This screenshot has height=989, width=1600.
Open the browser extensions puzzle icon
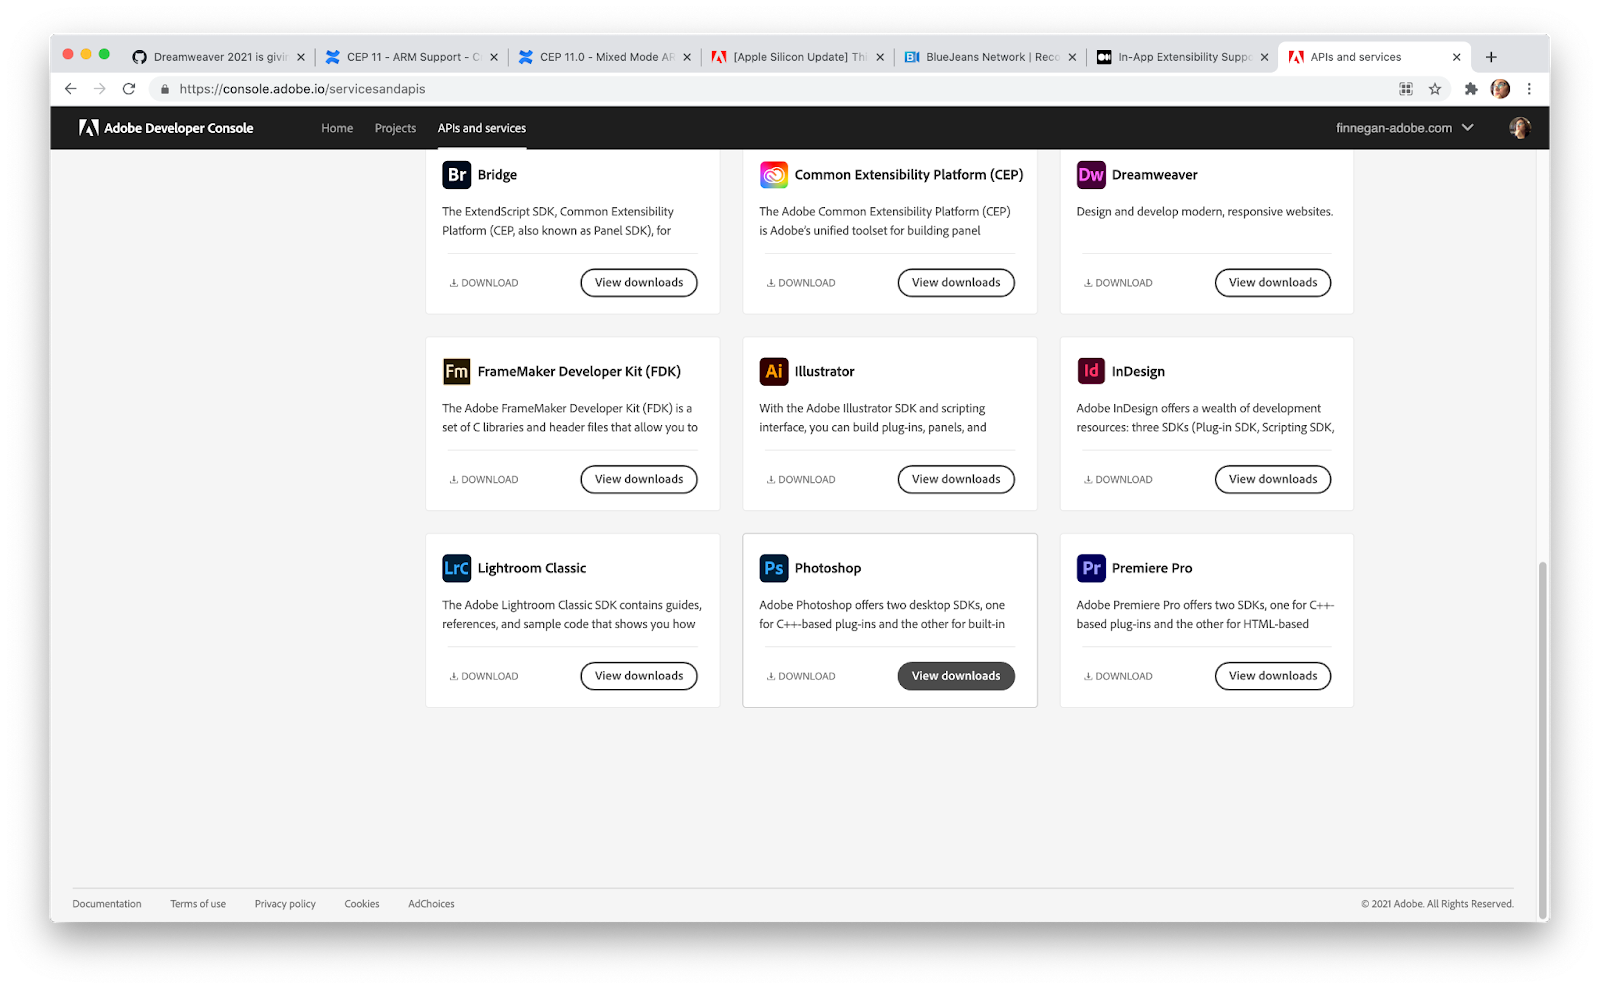1471,89
